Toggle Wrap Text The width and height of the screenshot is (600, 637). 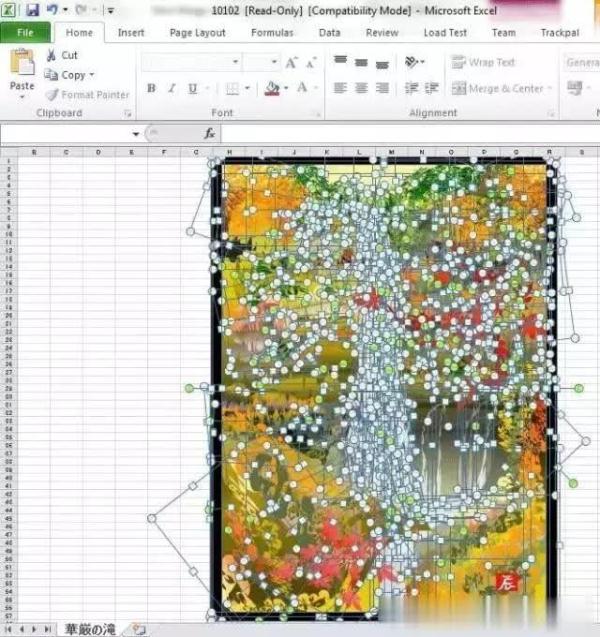483,62
